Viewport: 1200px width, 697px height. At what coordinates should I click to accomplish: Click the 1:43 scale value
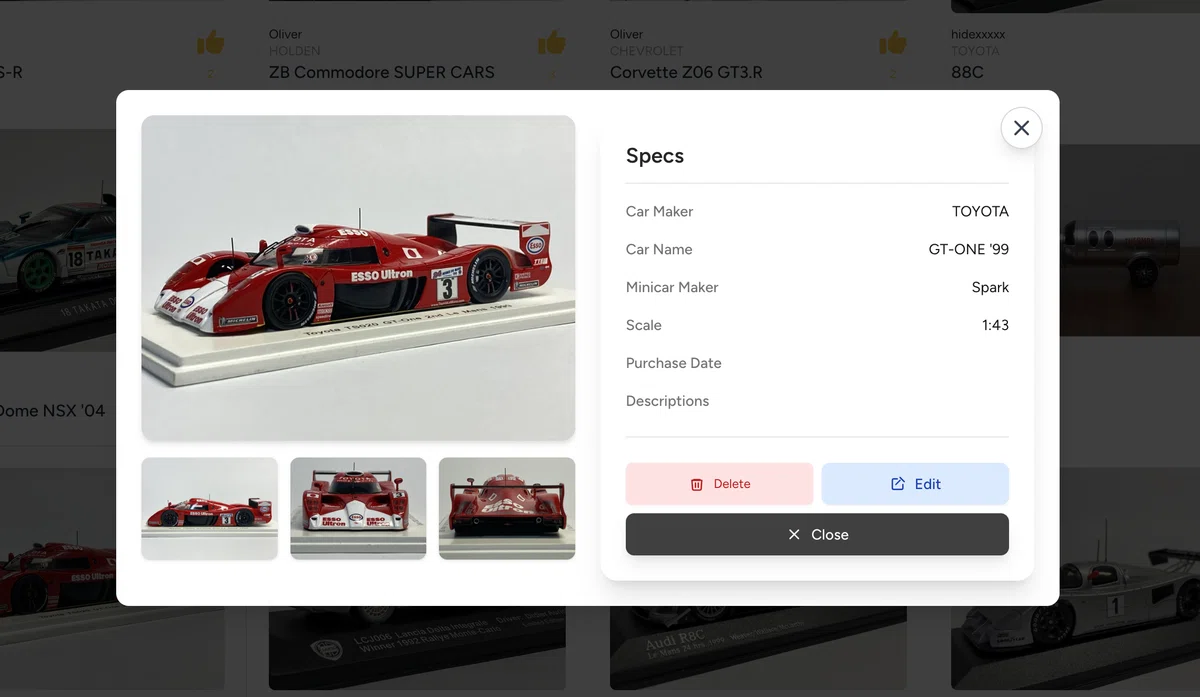(995, 325)
